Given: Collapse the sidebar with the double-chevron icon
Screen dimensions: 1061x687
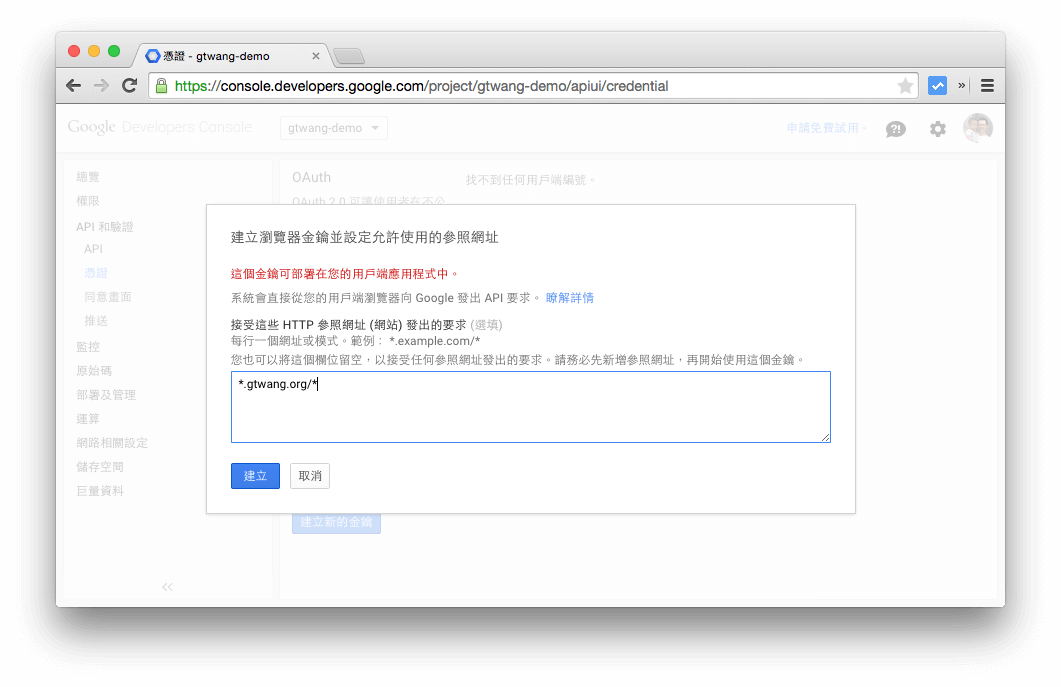Looking at the screenshot, I should click(x=167, y=587).
